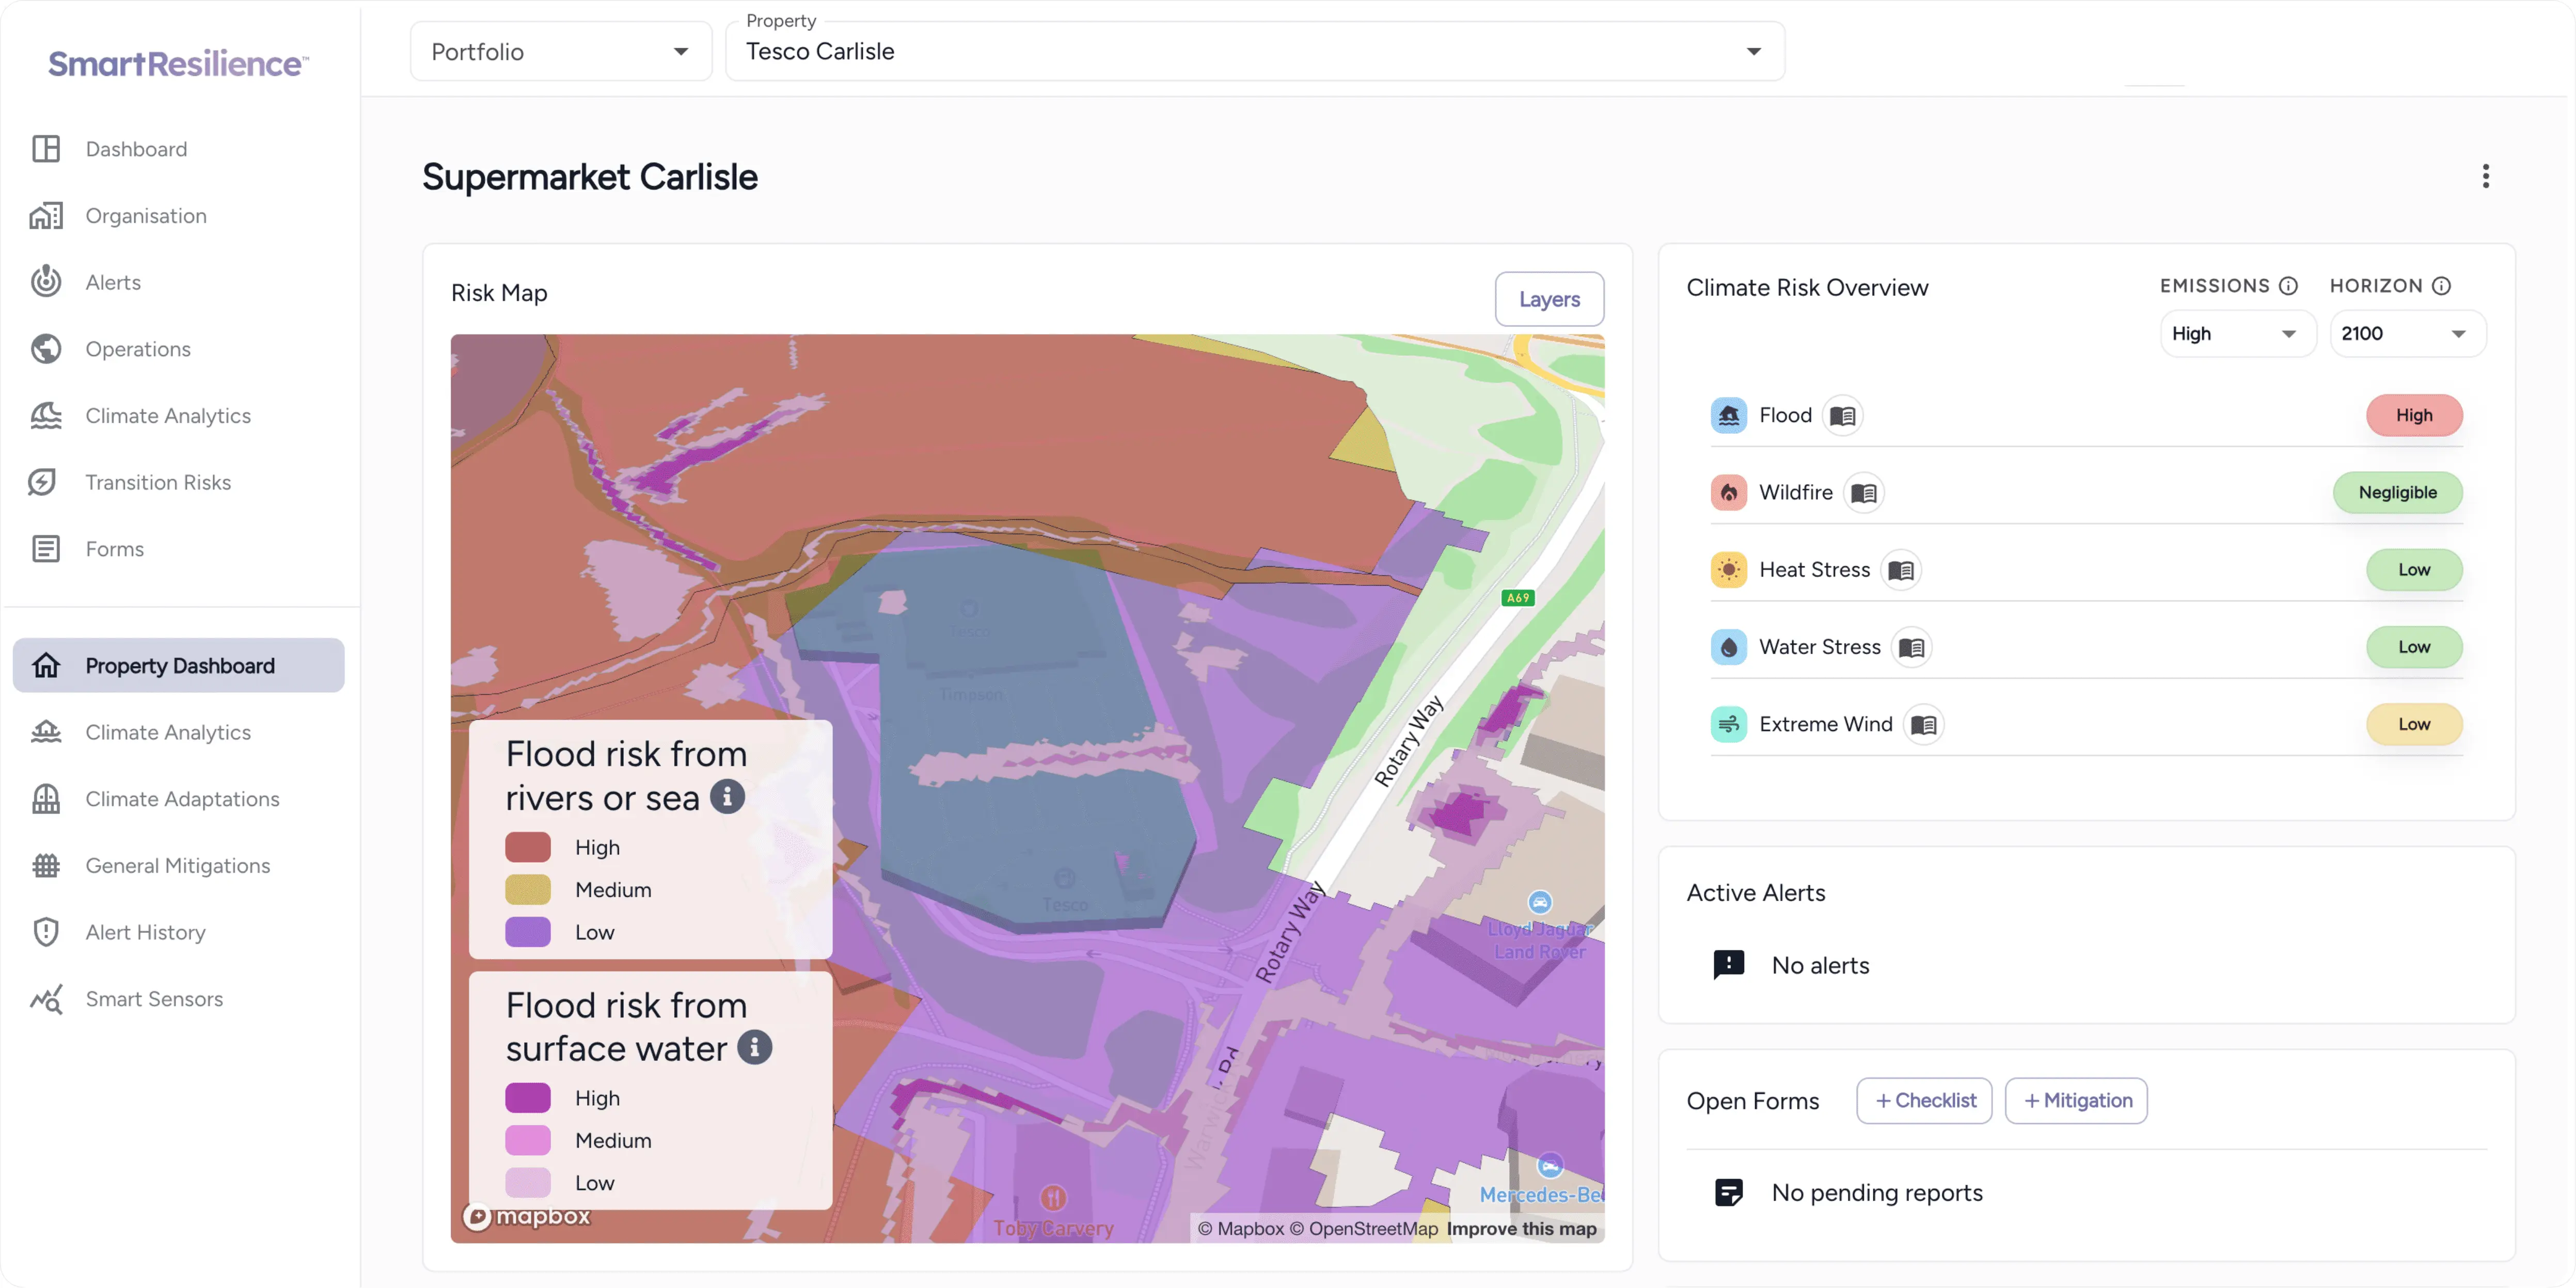Open Transition Risks menu item
This screenshot has height=1288, width=2576.
[x=158, y=482]
